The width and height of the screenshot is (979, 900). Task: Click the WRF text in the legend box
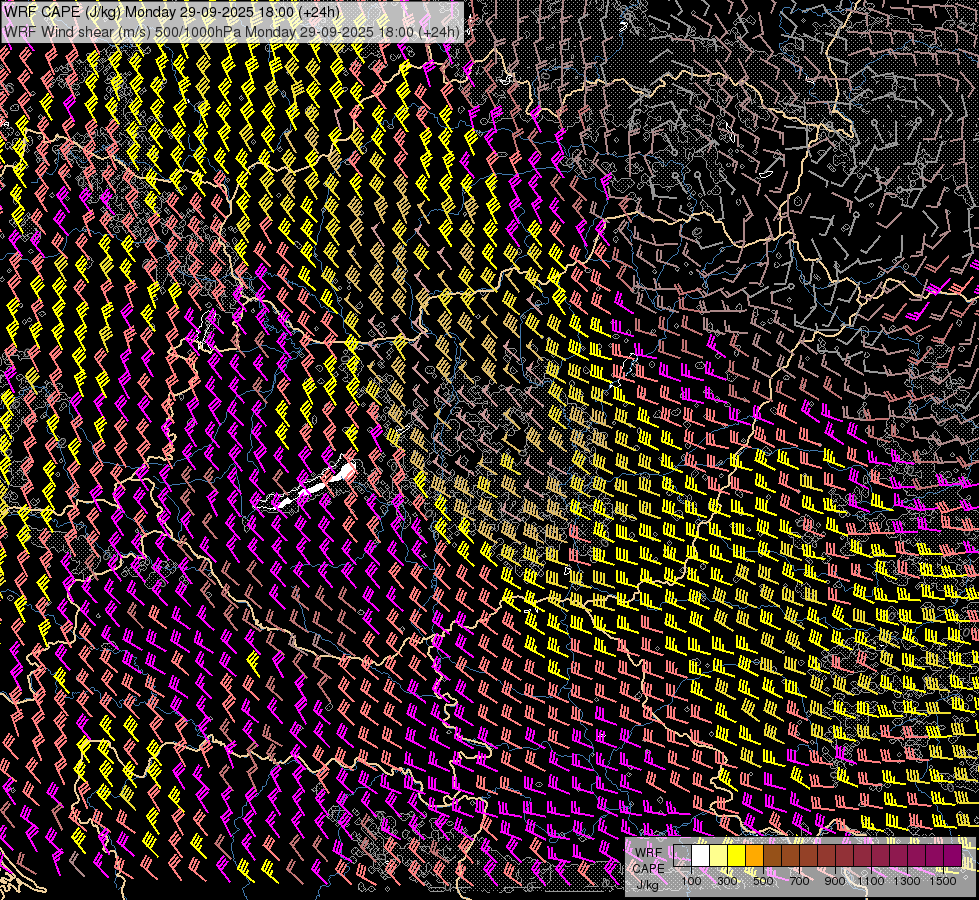point(648,852)
